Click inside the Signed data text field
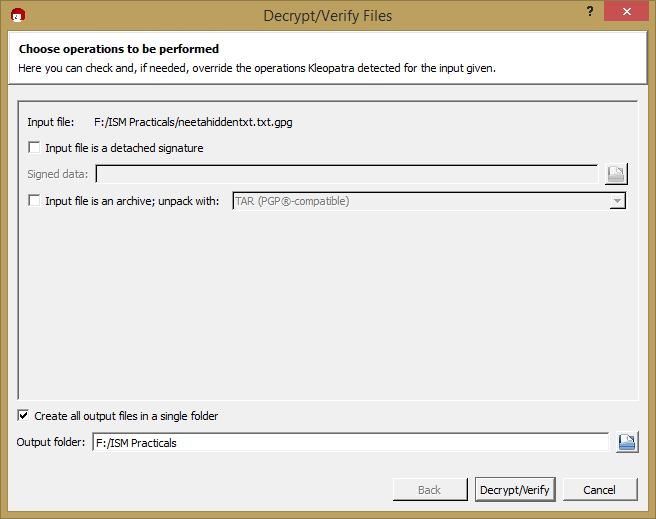656x519 pixels. pyautogui.click(x=346, y=174)
